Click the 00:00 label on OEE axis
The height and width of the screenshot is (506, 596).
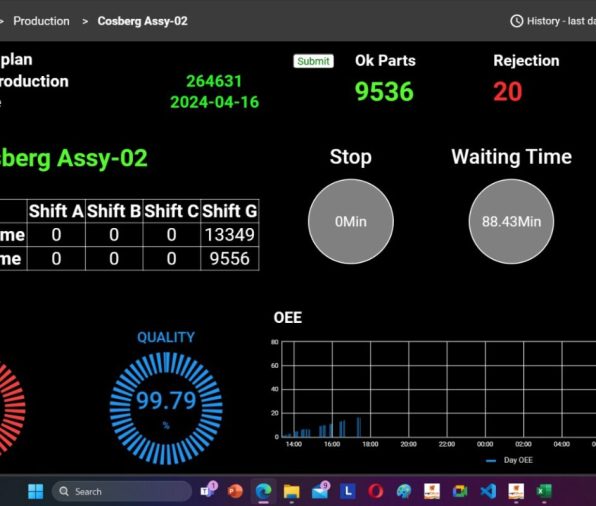pos(485,444)
